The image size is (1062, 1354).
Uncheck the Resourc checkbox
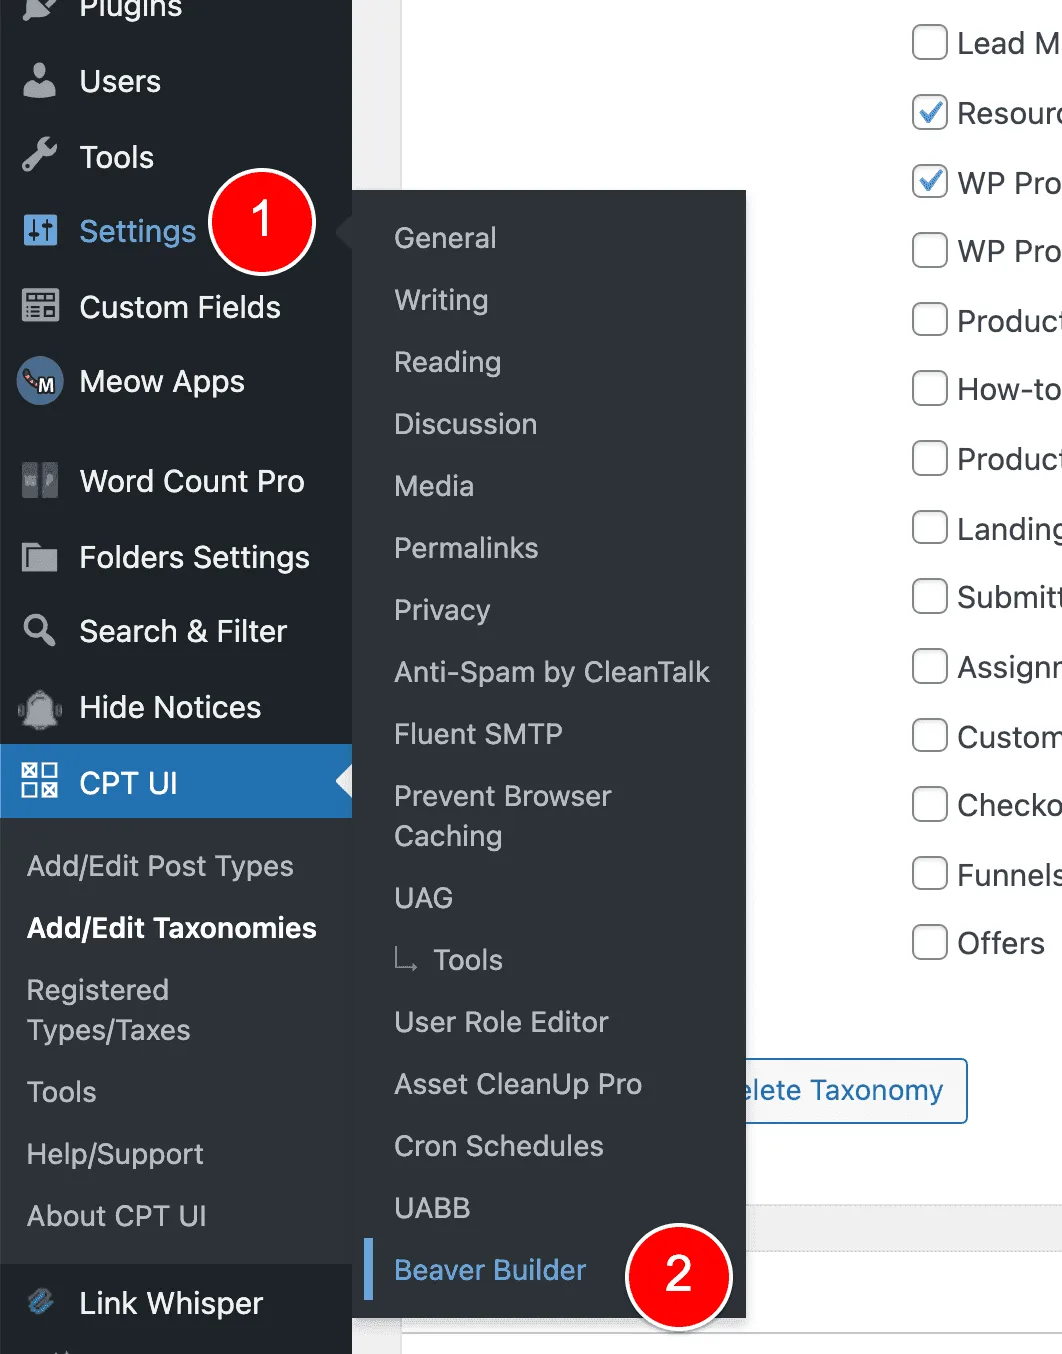click(x=930, y=112)
